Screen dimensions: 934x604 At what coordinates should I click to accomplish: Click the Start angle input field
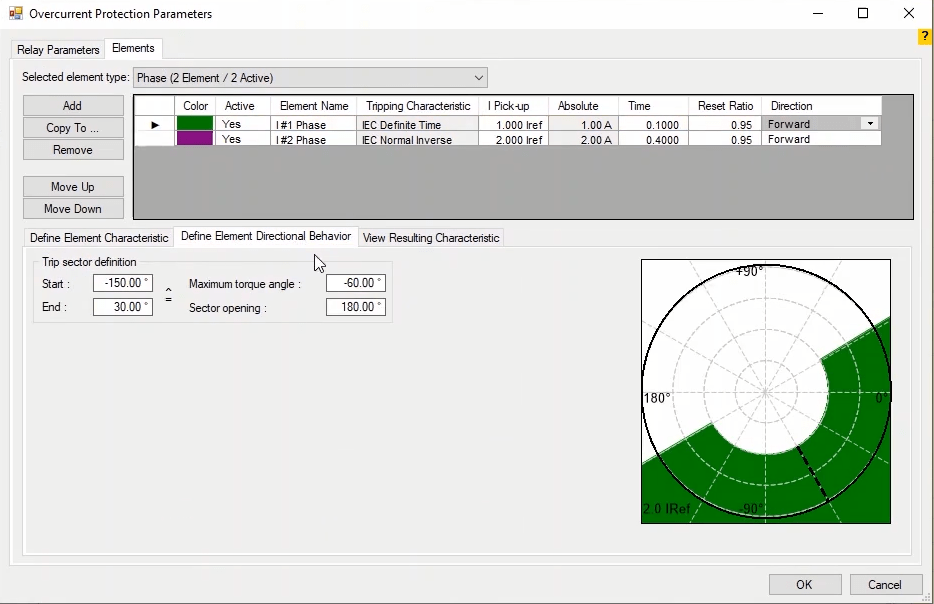click(x=123, y=284)
